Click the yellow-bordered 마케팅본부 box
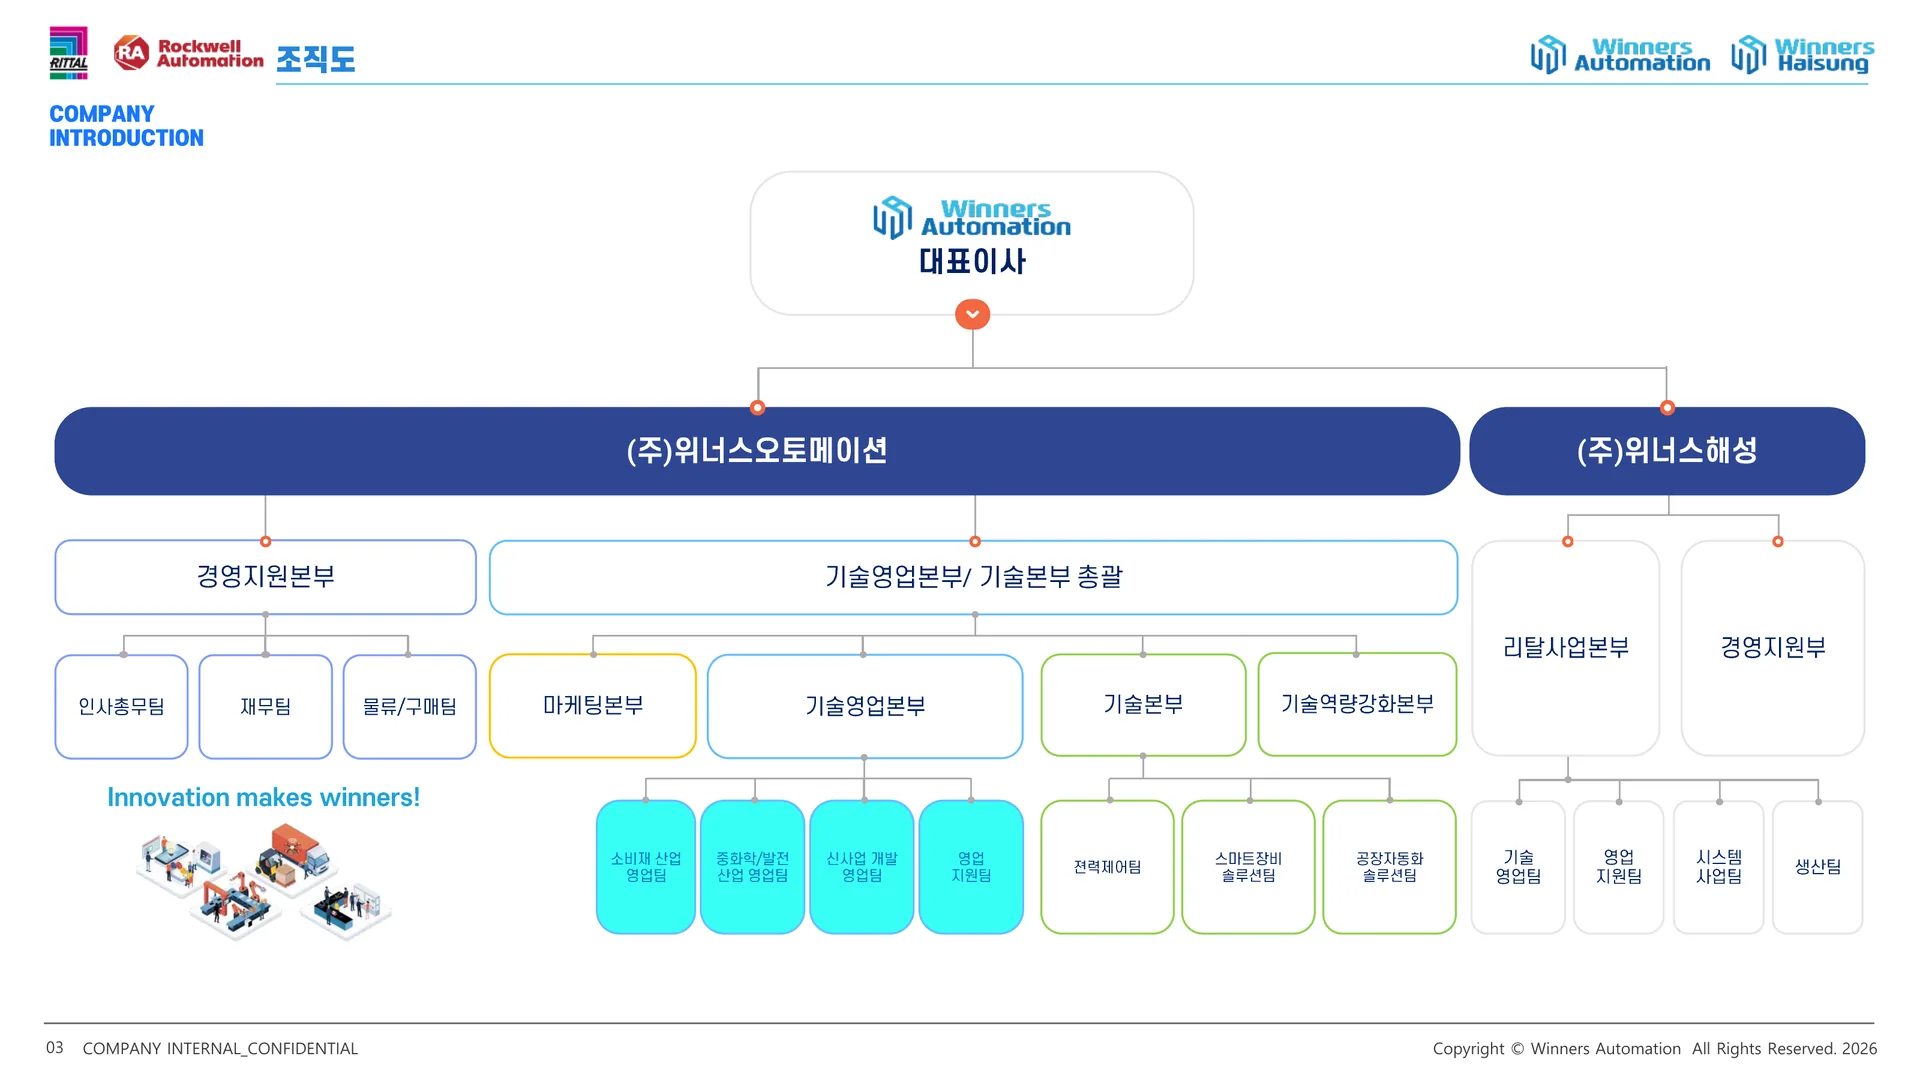This screenshot has height=1080, width=1920. click(x=593, y=706)
